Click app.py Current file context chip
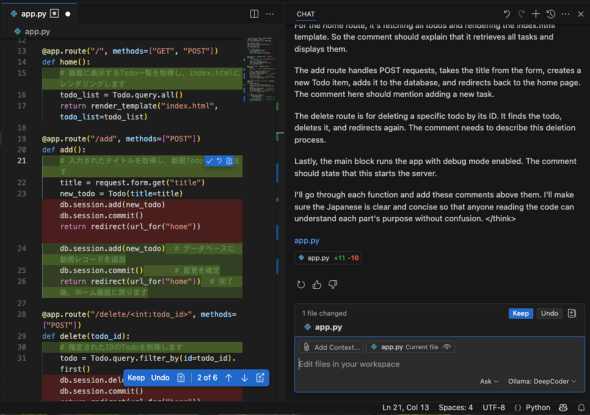Image resolution: width=590 pixels, height=415 pixels. click(x=410, y=347)
